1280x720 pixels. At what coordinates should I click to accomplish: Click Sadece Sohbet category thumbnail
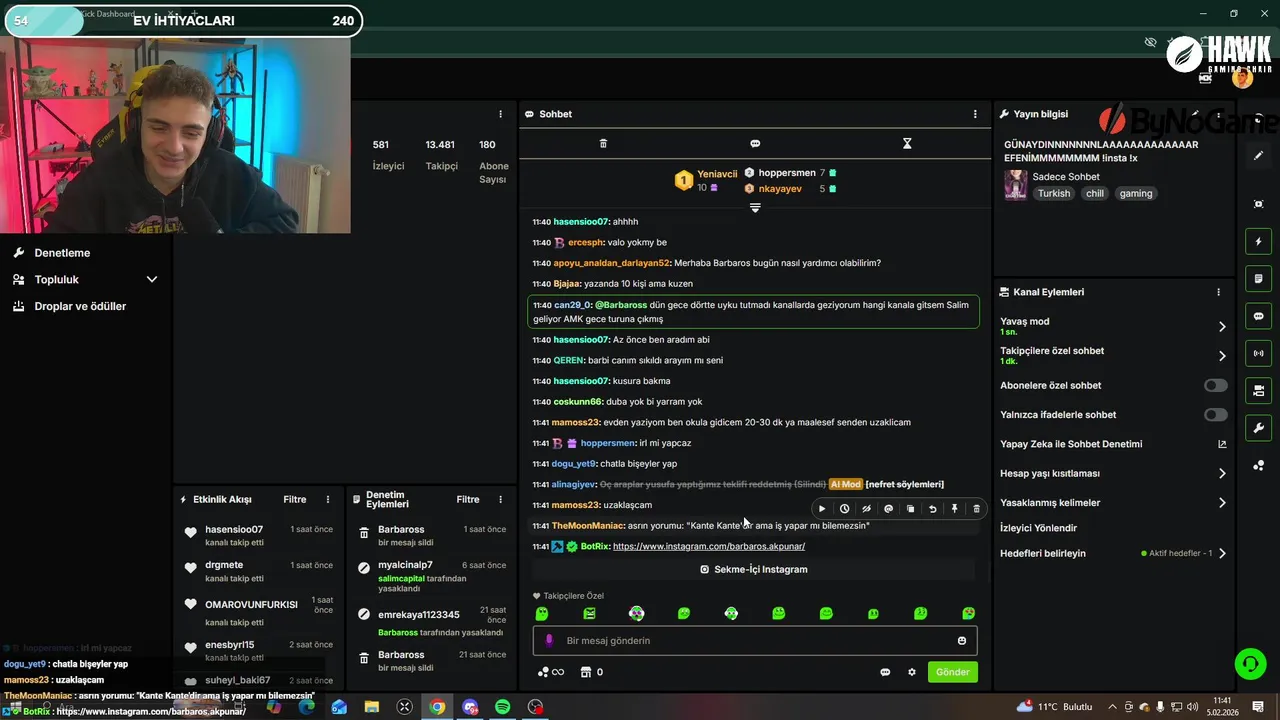pyautogui.click(x=1016, y=185)
